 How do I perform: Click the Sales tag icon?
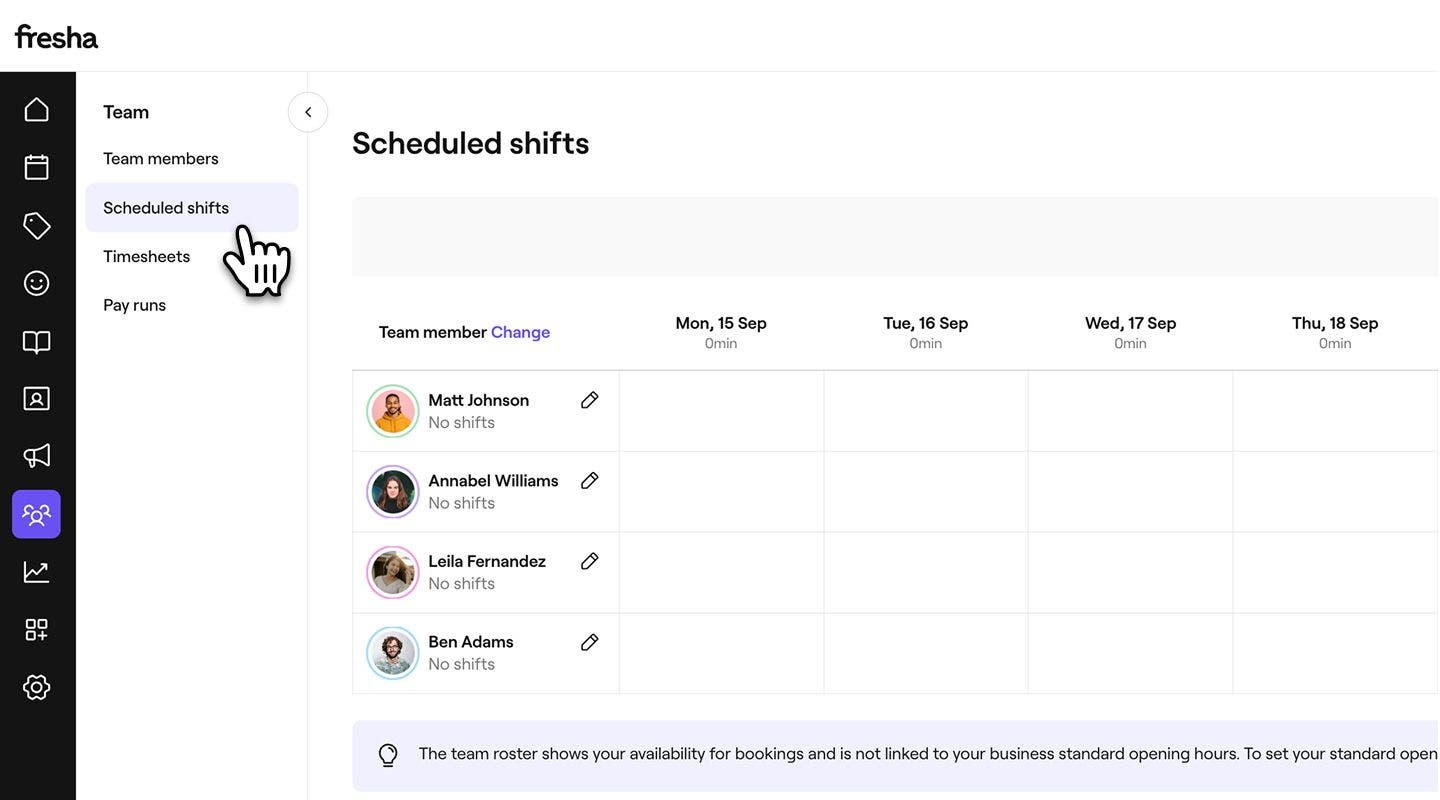click(x=37, y=225)
